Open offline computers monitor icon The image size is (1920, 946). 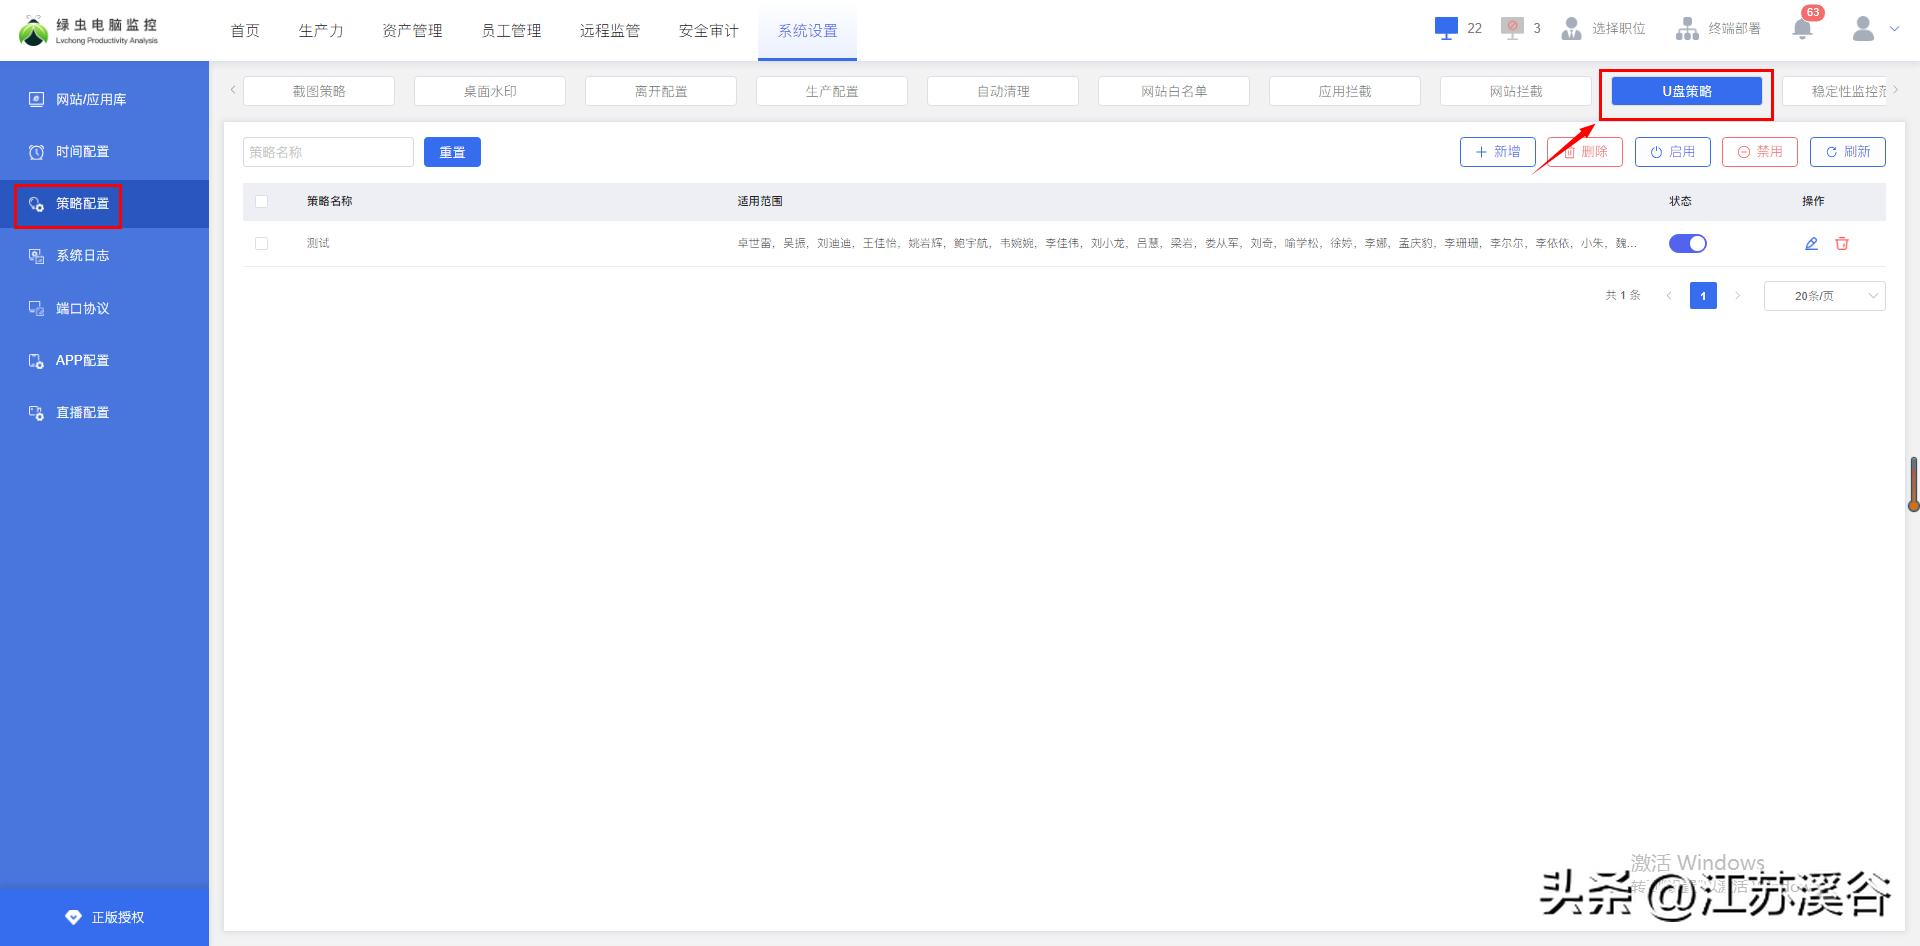coord(1512,28)
